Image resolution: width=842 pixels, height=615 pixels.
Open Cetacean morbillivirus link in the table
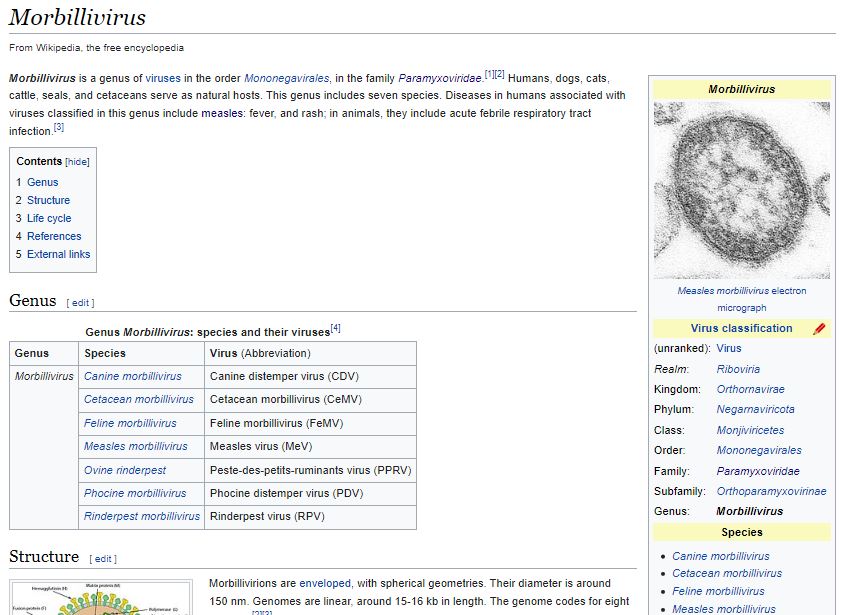point(139,400)
